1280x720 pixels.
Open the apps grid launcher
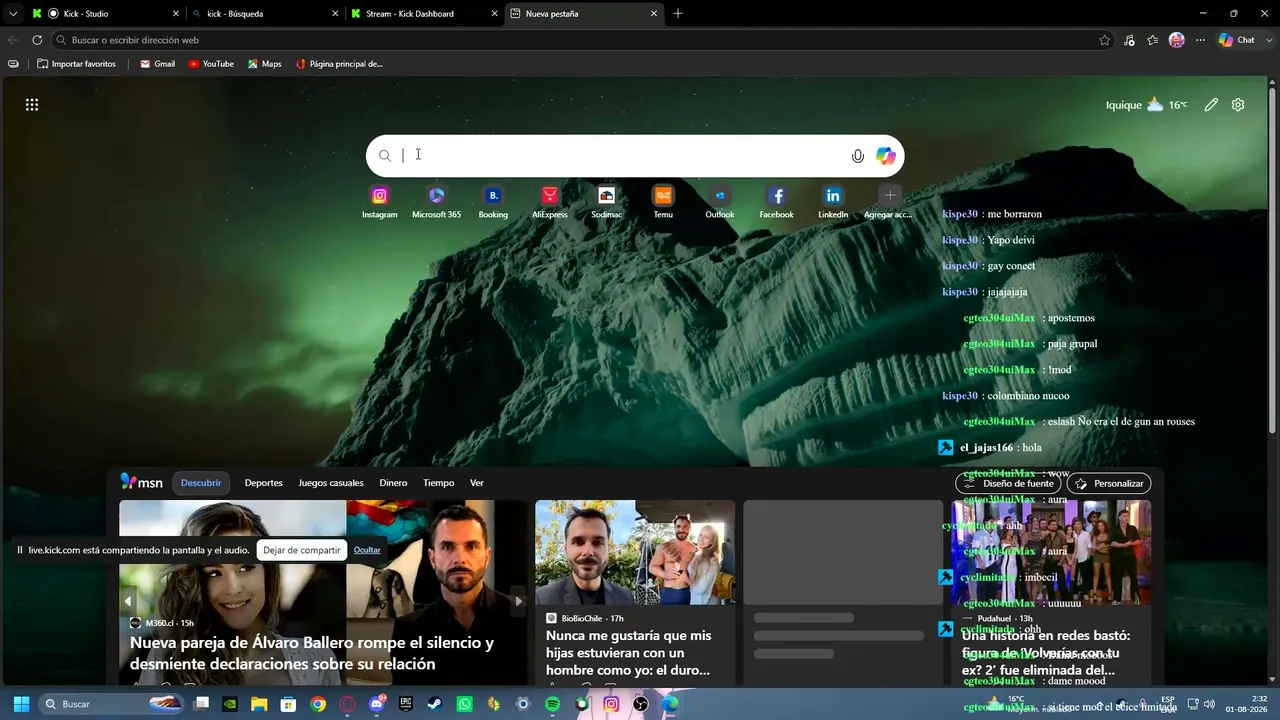click(x=32, y=105)
